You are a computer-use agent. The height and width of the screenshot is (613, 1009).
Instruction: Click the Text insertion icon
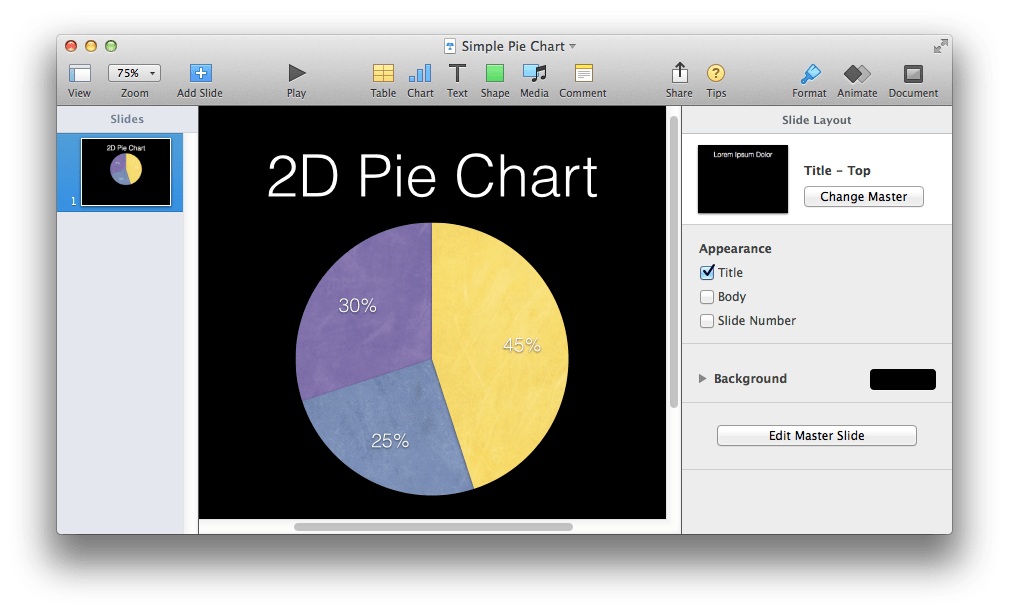(x=457, y=80)
